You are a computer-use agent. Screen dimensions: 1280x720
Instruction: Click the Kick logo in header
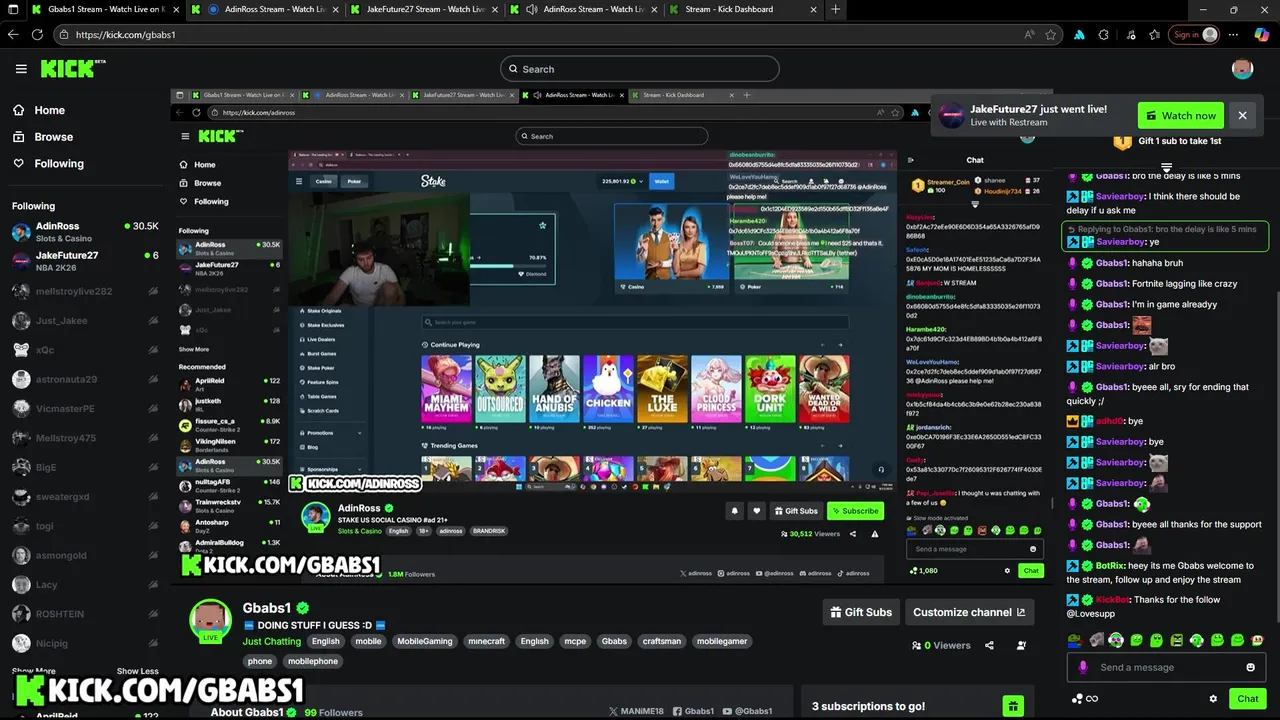tap(72, 69)
